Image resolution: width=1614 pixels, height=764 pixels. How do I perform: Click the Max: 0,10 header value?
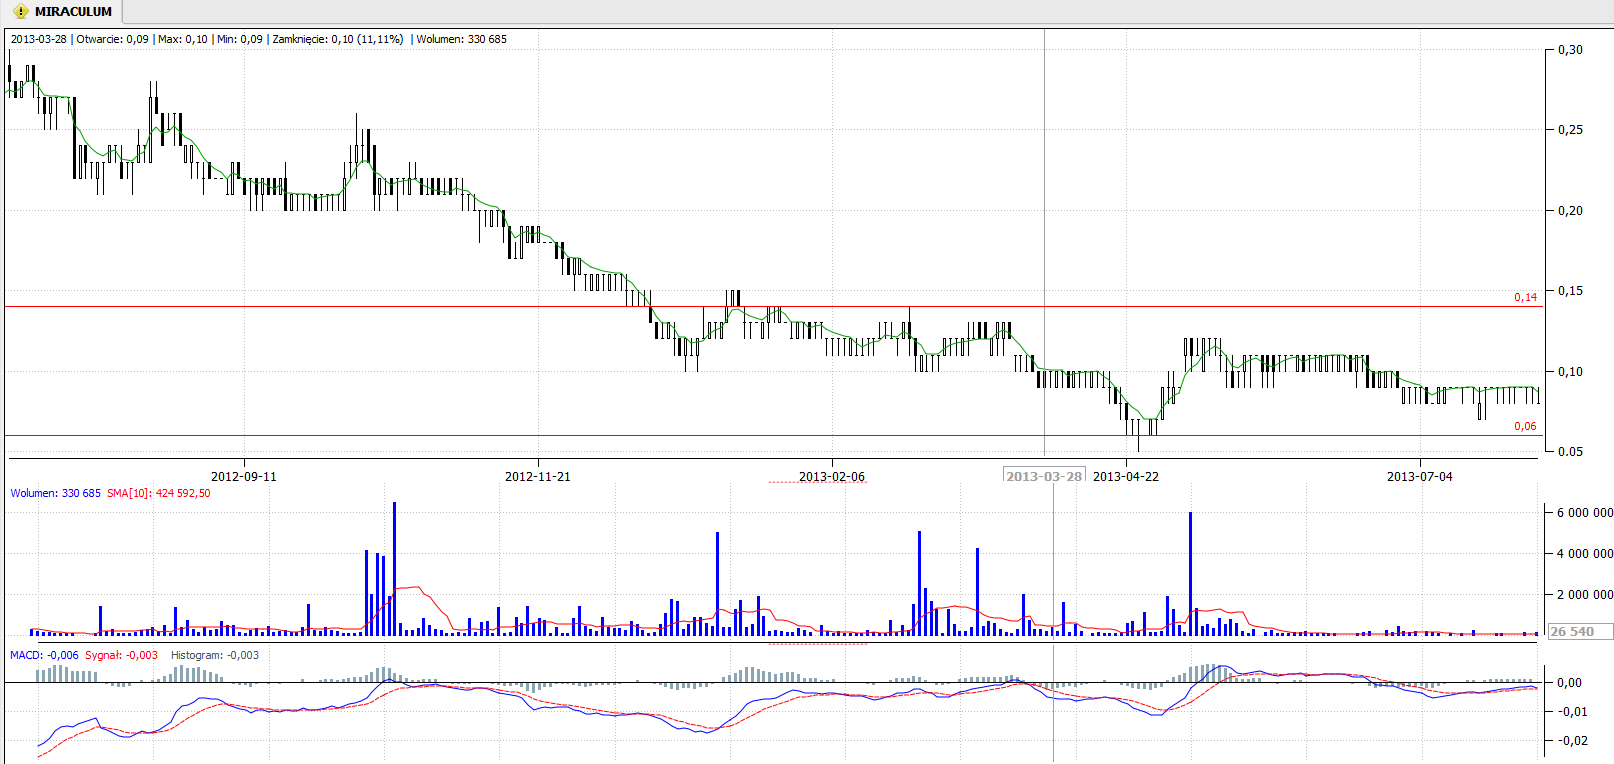pyautogui.click(x=183, y=39)
